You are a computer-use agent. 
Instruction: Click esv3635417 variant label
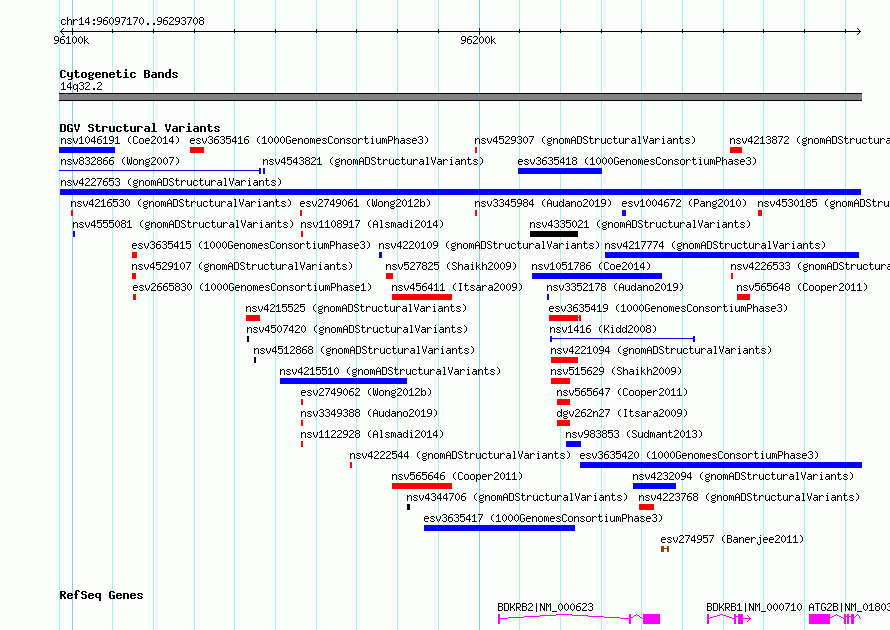pyautogui.click(x=543, y=518)
